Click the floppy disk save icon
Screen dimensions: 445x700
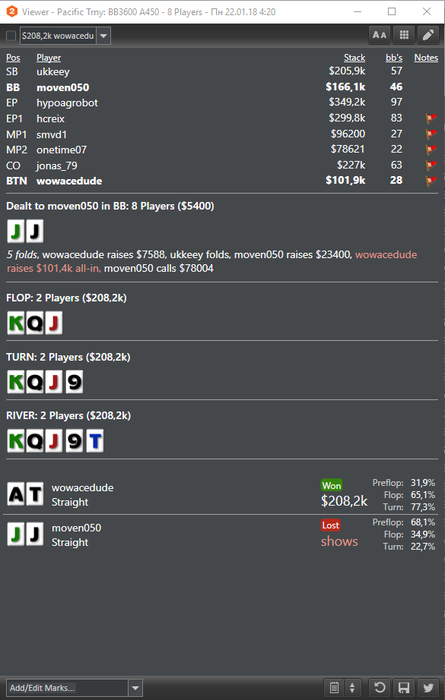404,688
